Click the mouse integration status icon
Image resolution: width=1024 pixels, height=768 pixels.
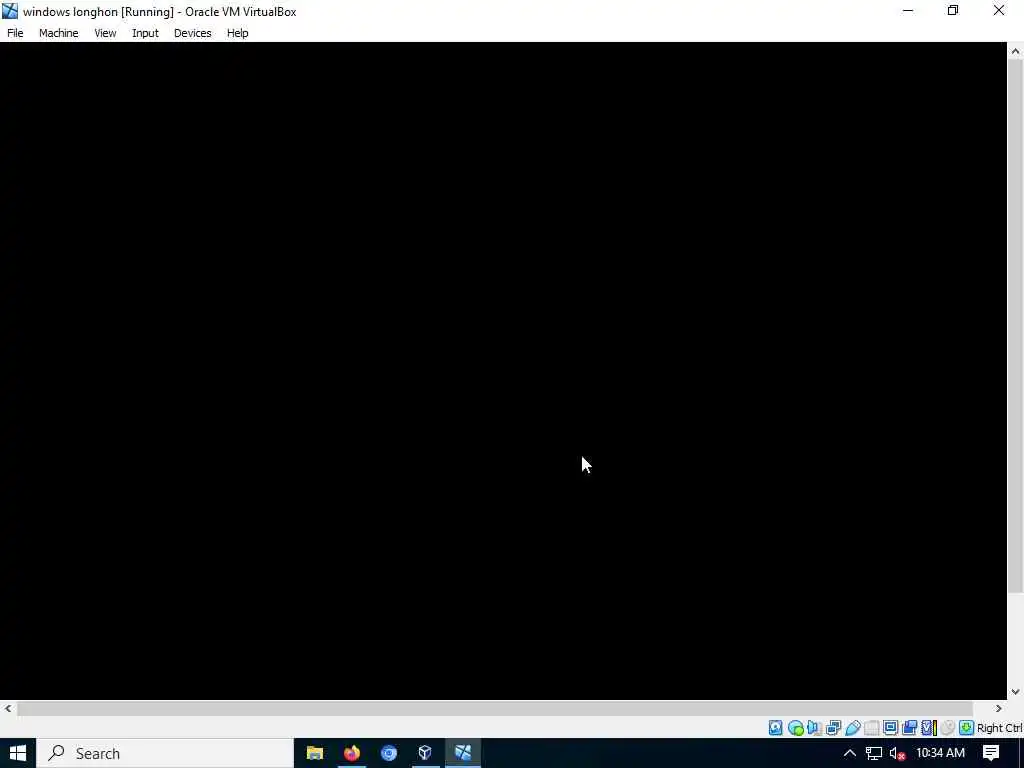coord(948,728)
